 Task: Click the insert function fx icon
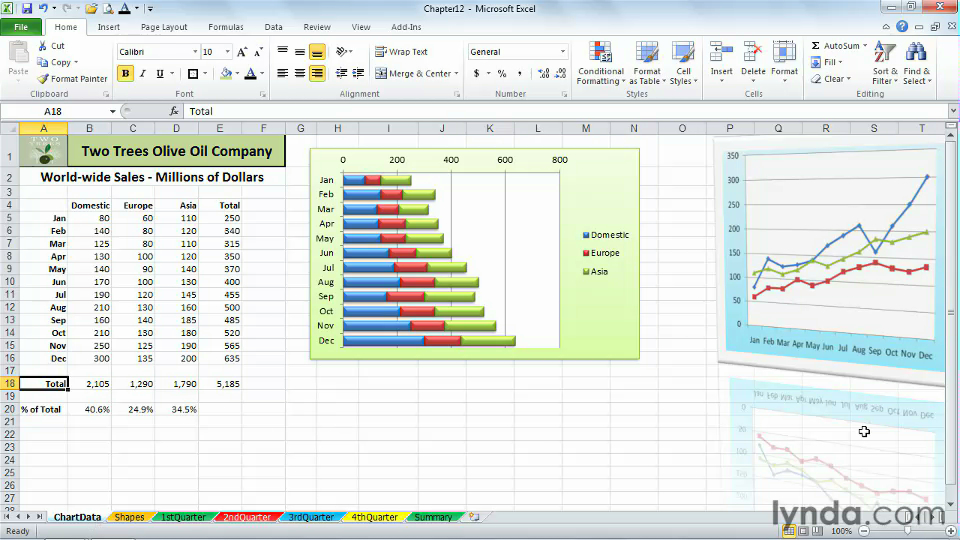click(x=174, y=111)
